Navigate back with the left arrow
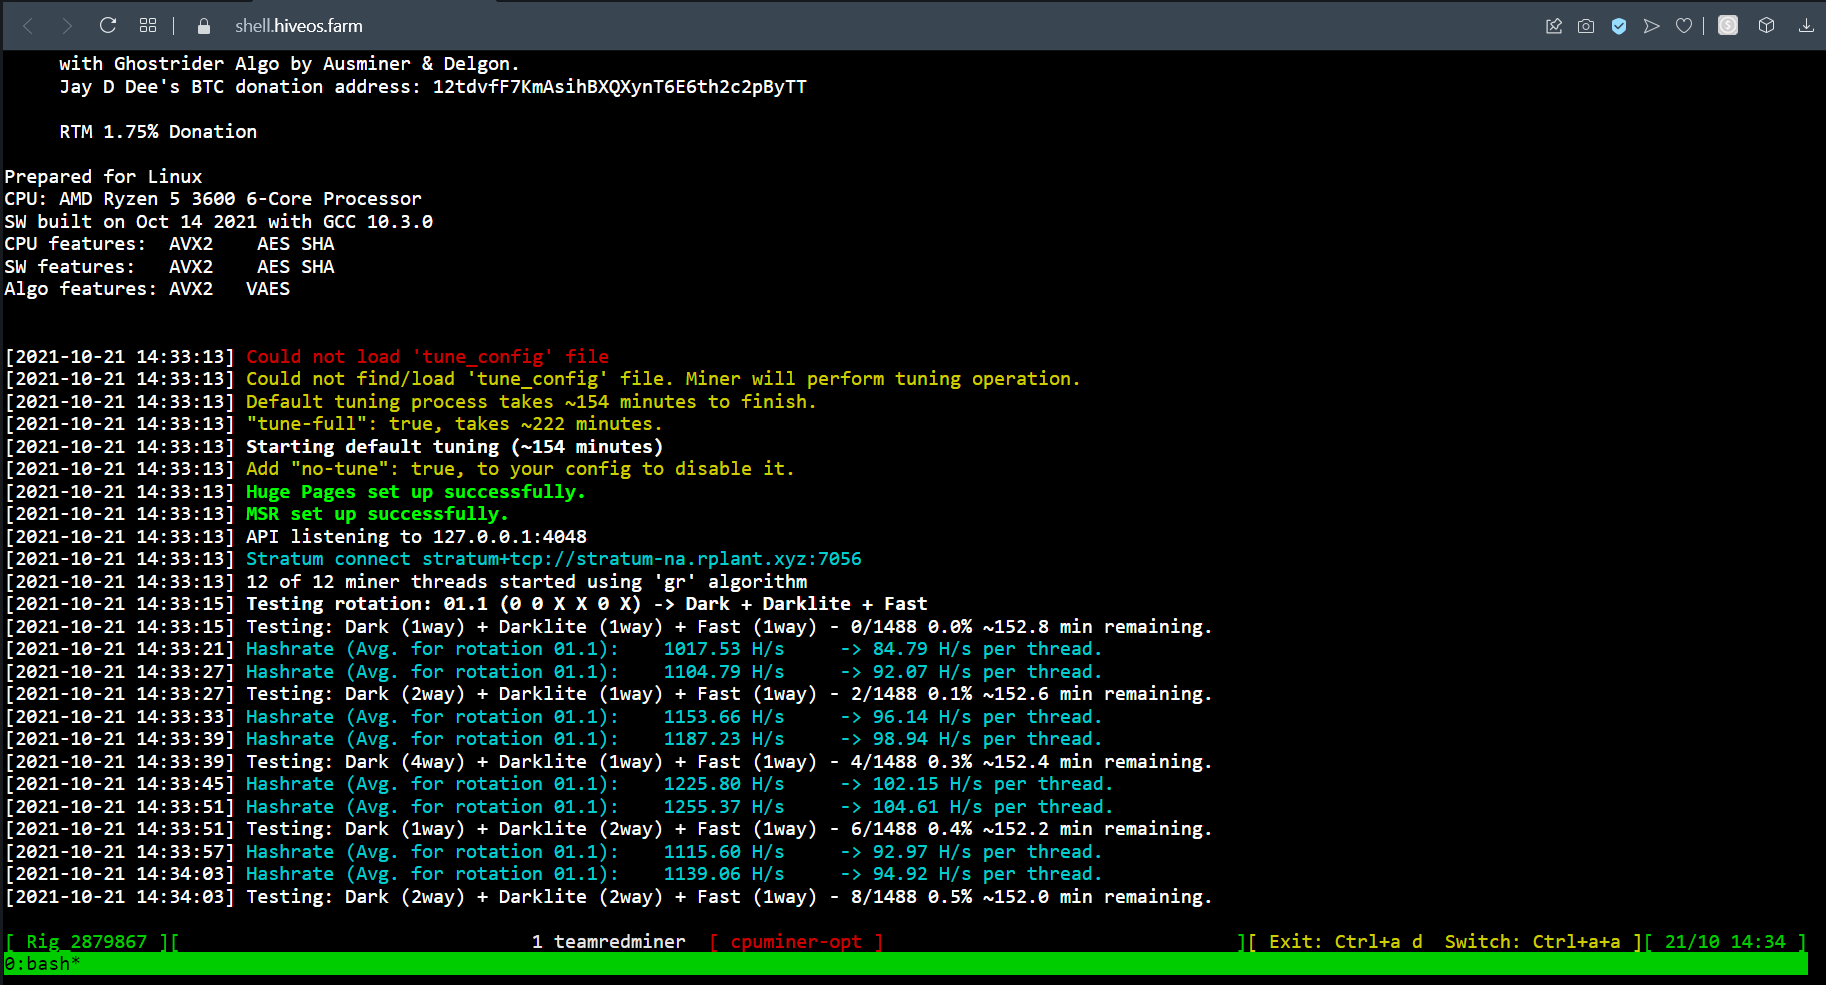The height and width of the screenshot is (985, 1826). click(x=30, y=25)
